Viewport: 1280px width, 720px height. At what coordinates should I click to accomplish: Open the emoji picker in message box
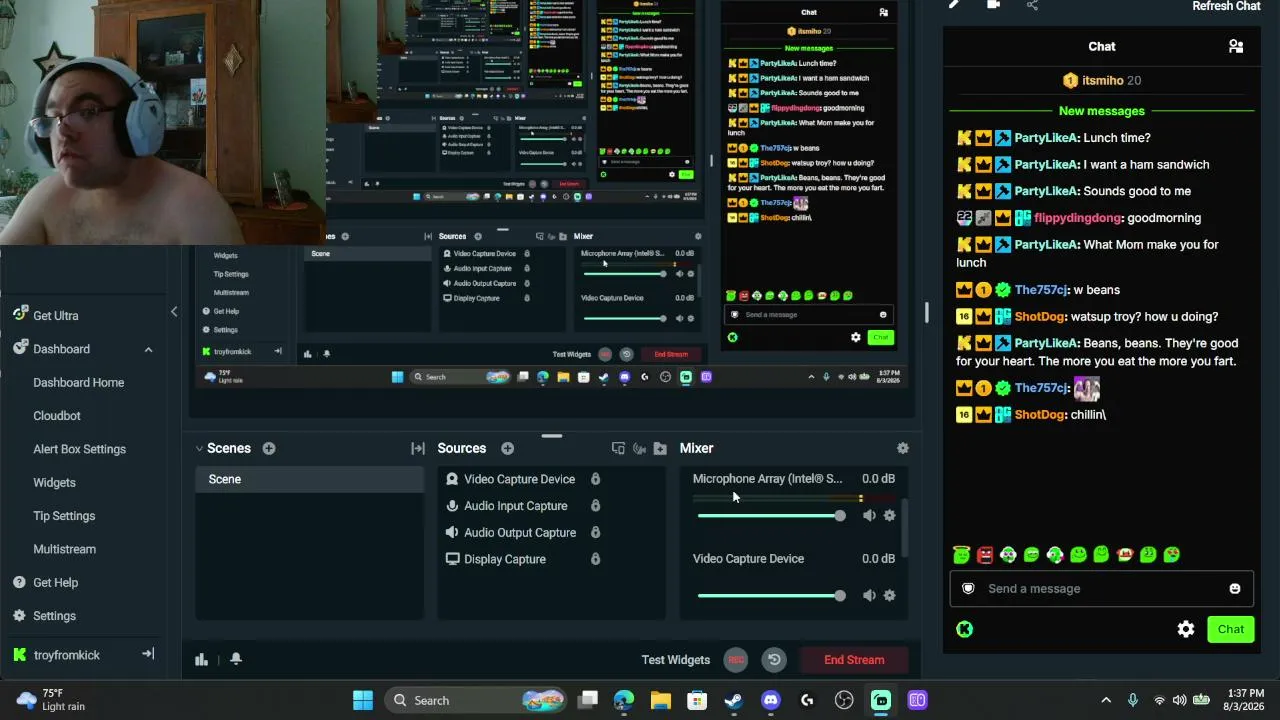pos(1235,588)
